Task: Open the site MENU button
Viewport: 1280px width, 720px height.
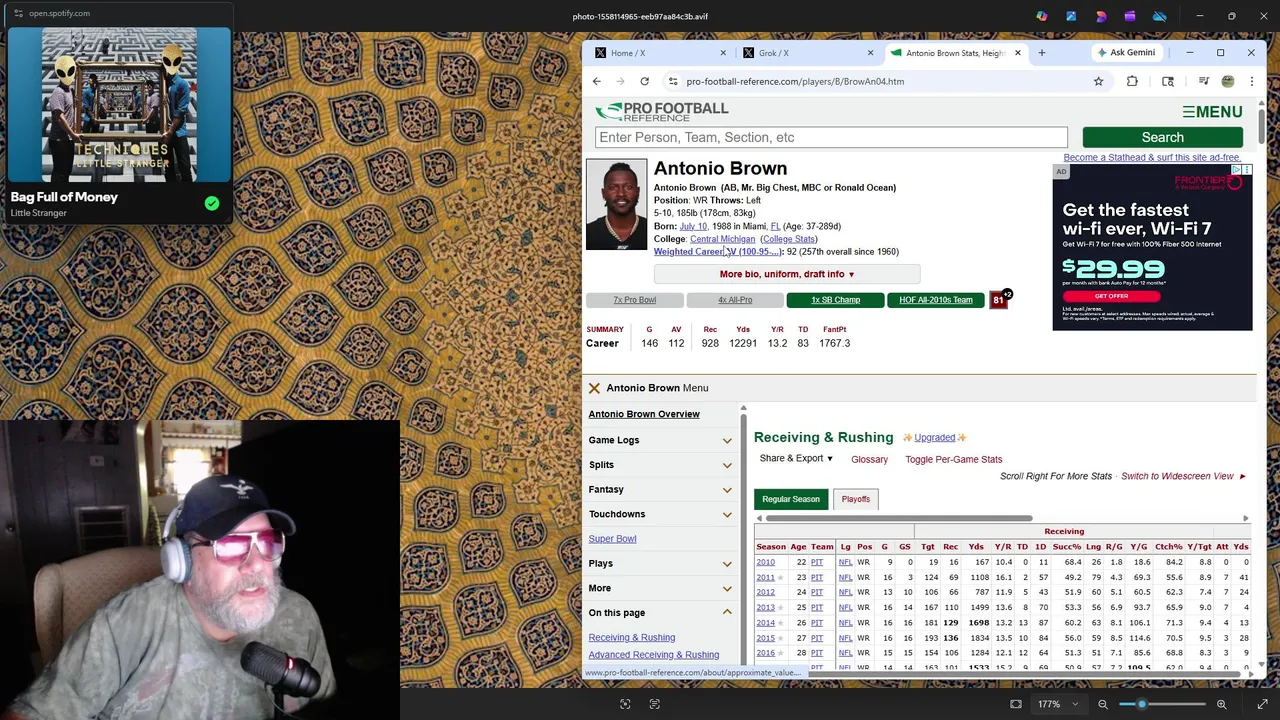Action: pos(1212,112)
